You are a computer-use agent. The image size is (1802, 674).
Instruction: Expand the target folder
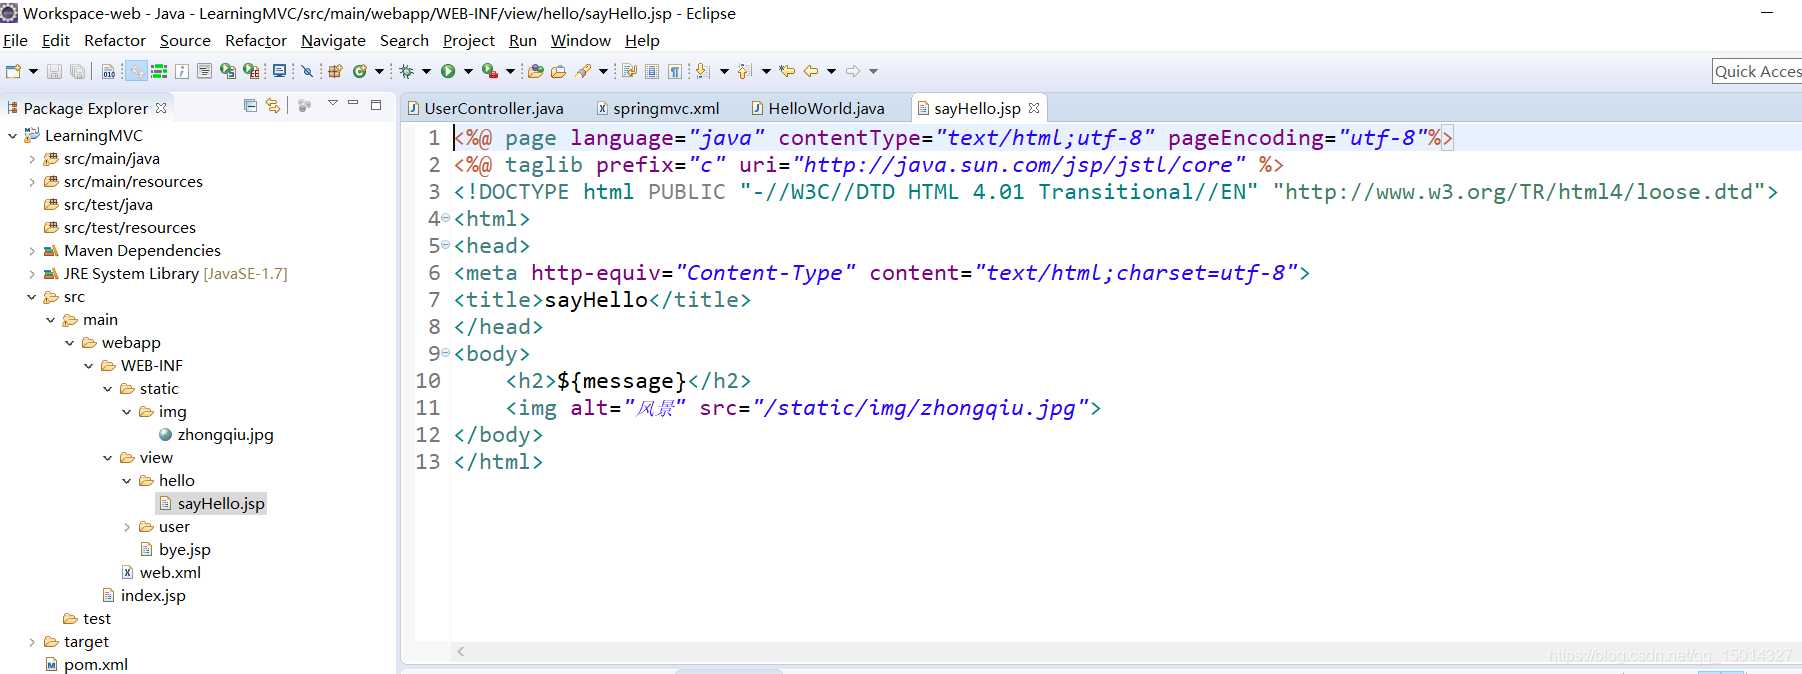pos(31,642)
